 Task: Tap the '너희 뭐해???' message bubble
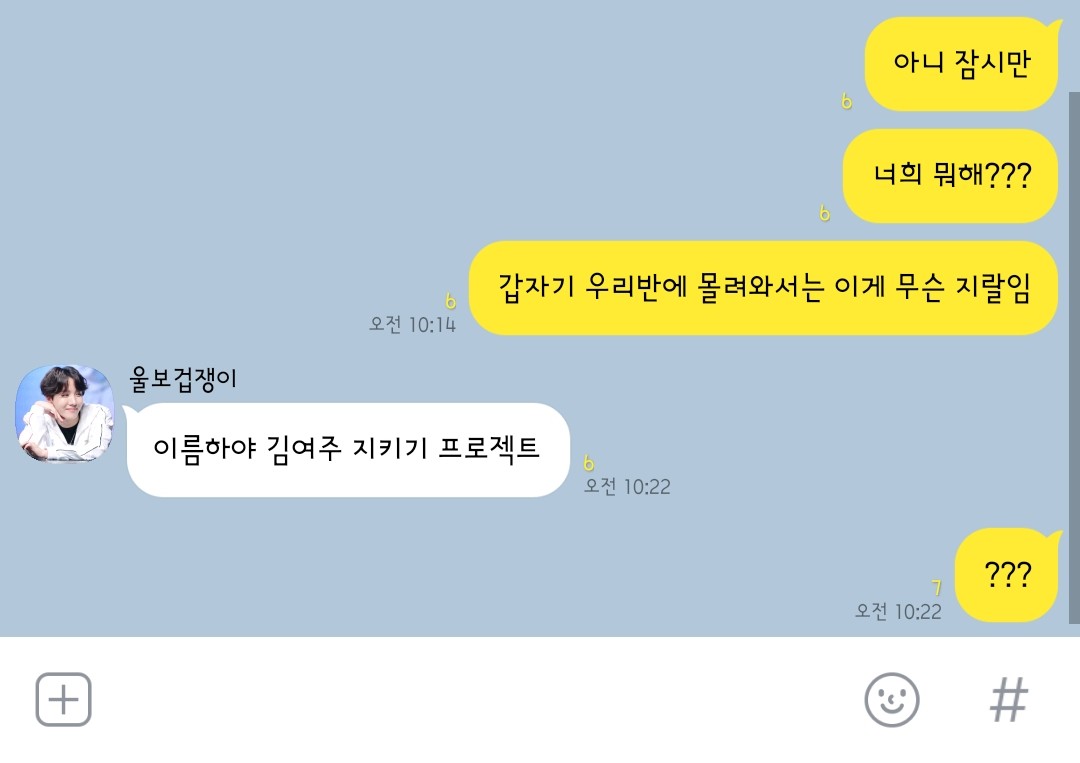pos(950,176)
